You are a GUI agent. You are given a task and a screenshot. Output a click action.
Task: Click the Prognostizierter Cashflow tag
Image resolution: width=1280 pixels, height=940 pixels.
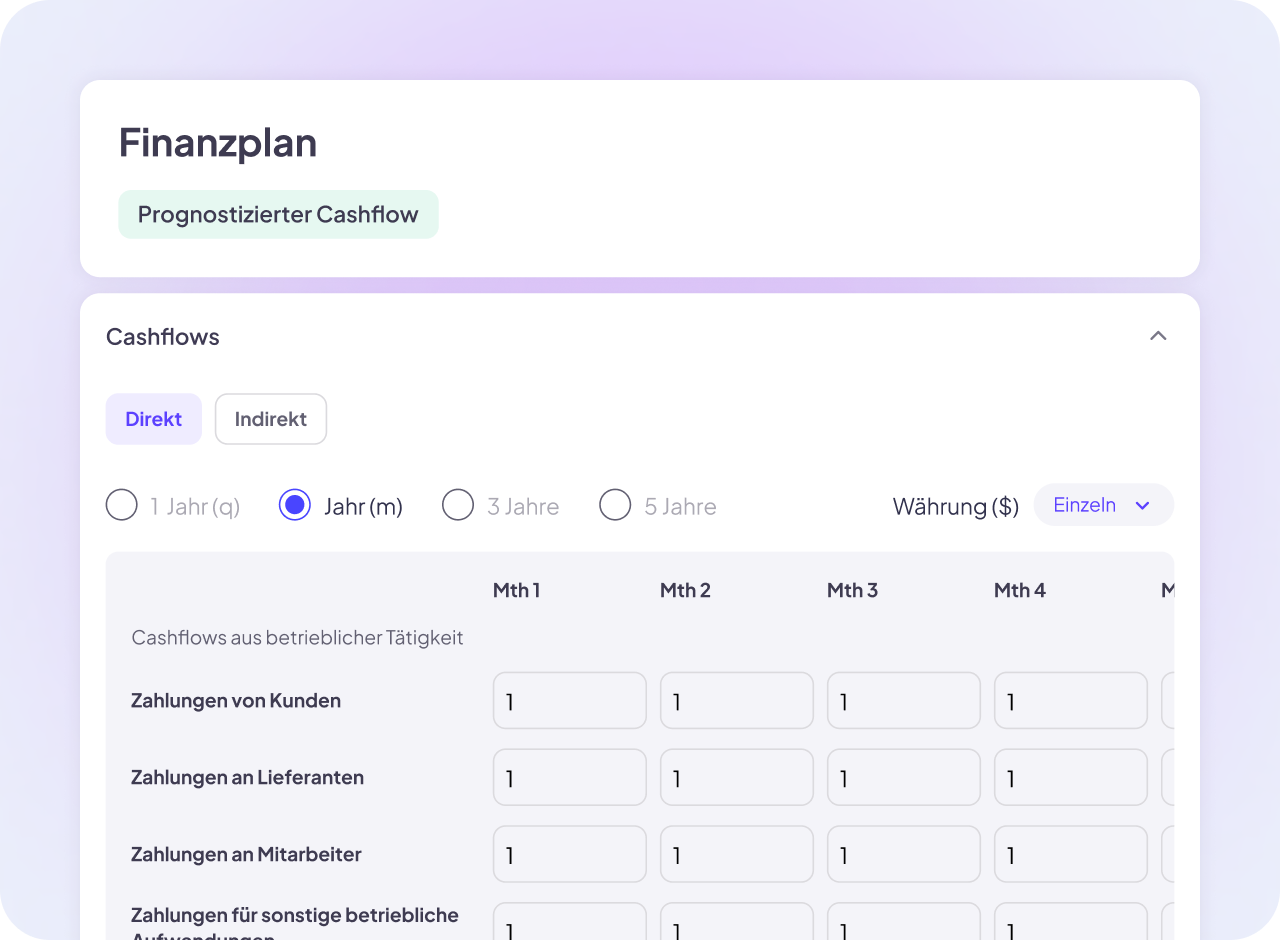tap(278, 215)
